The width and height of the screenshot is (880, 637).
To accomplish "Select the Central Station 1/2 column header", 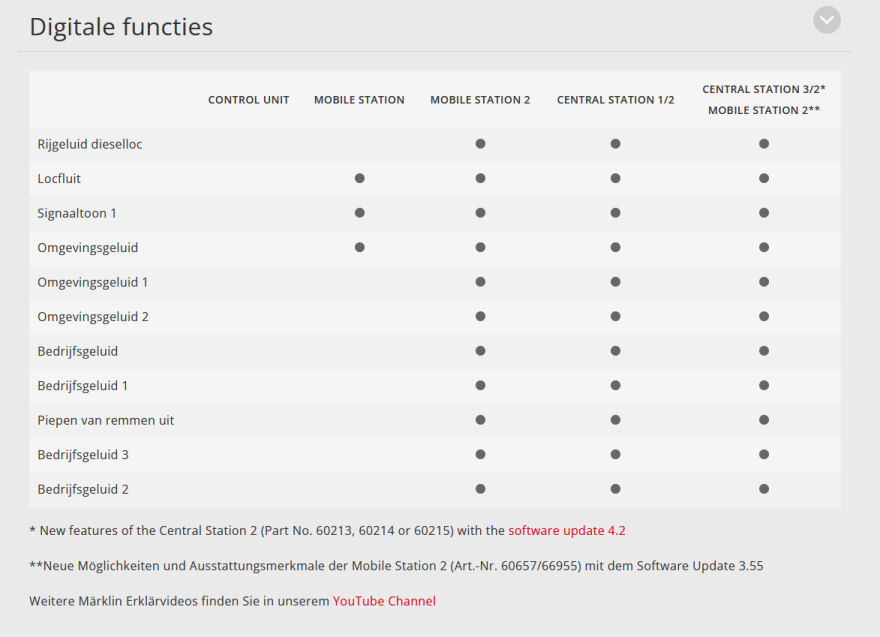I will click(615, 100).
